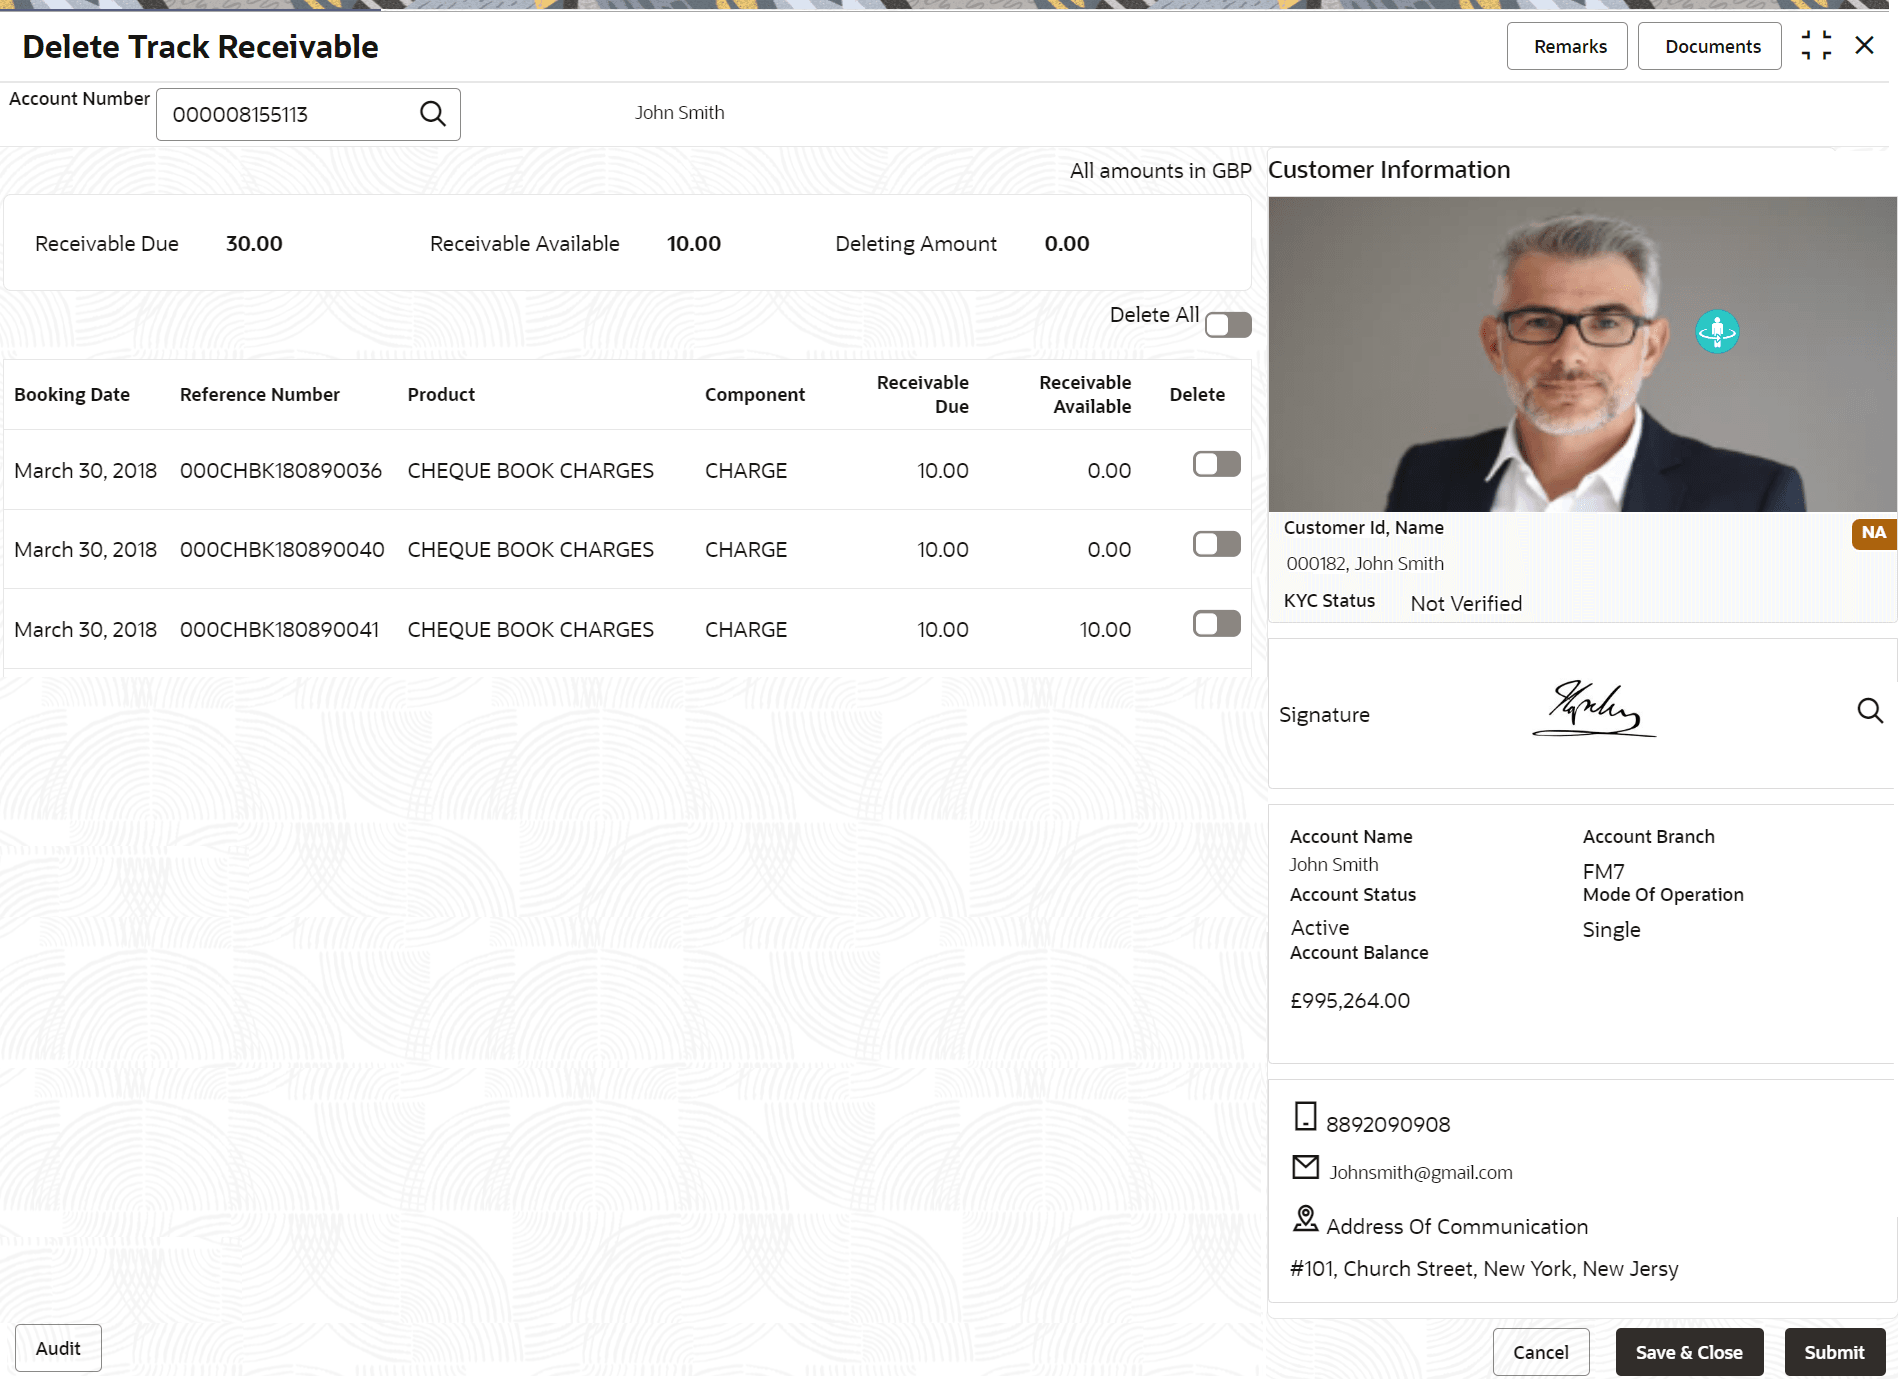Click the Component column header
1902x1380 pixels.
[755, 395]
